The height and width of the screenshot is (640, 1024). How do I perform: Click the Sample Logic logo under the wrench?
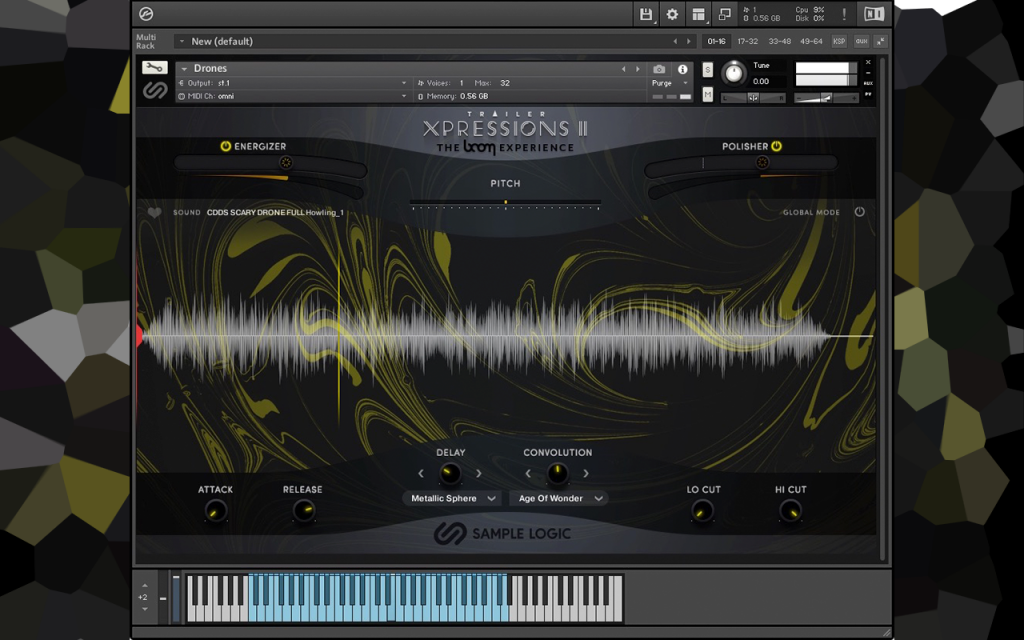[155, 90]
